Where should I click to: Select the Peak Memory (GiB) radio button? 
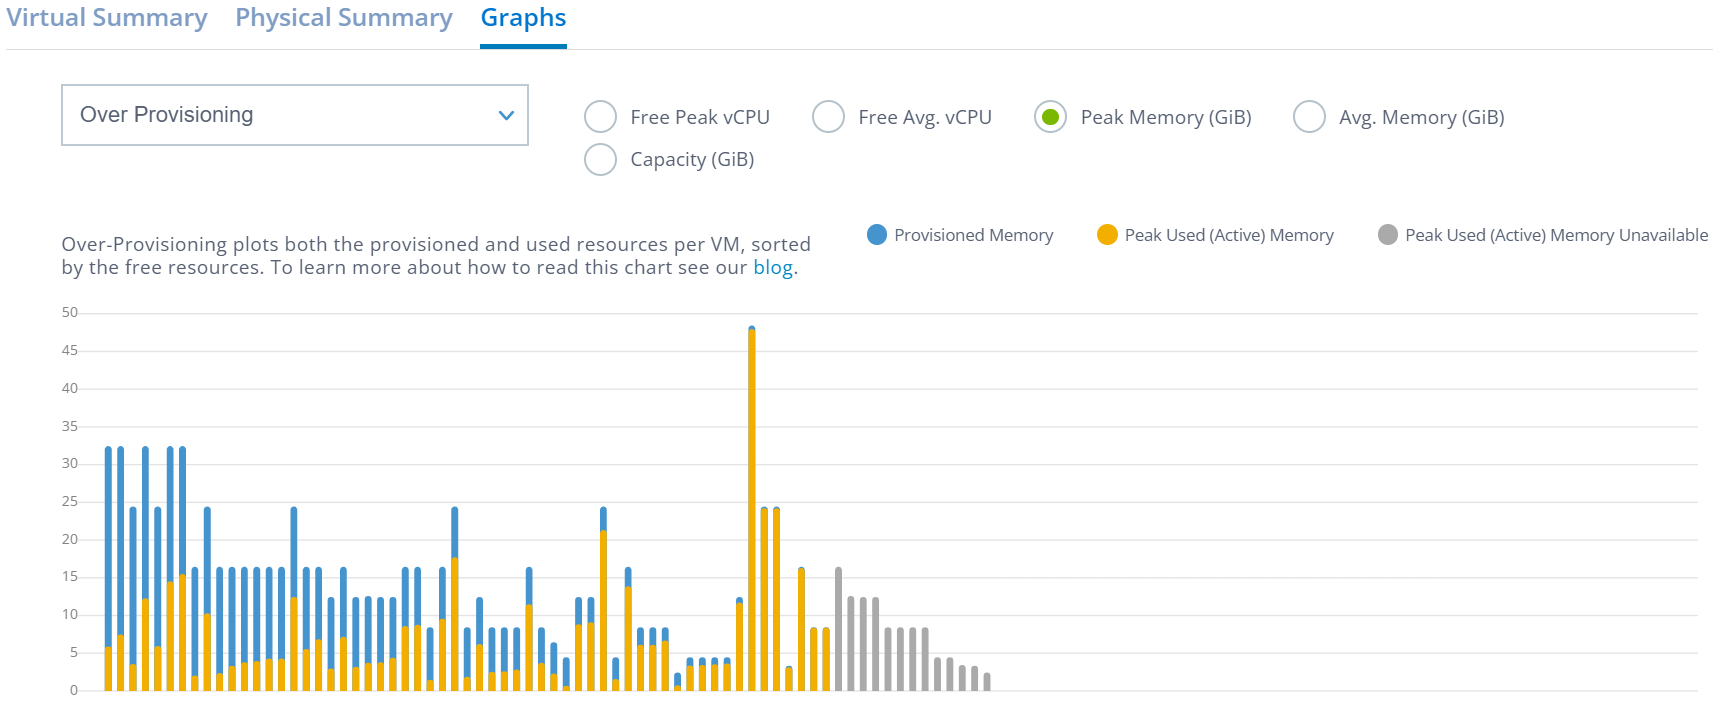tap(1049, 117)
